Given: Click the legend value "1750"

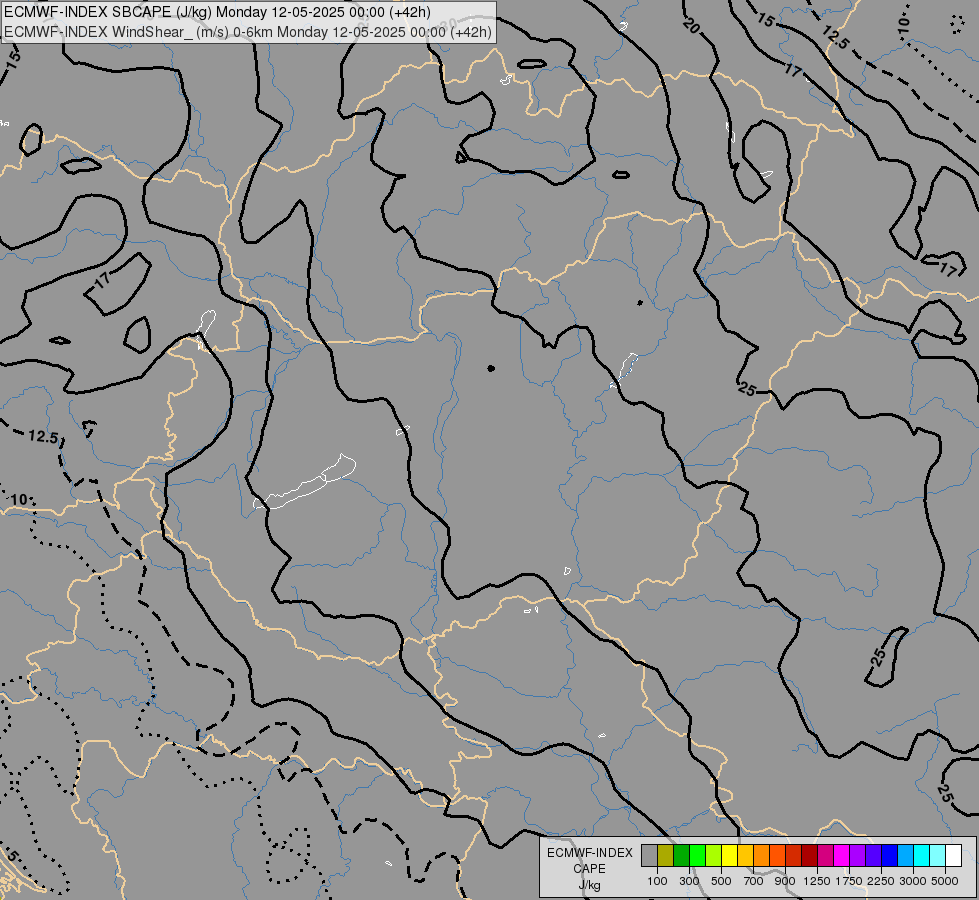Looking at the screenshot, I should pyautogui.click(x=849, y=881).
